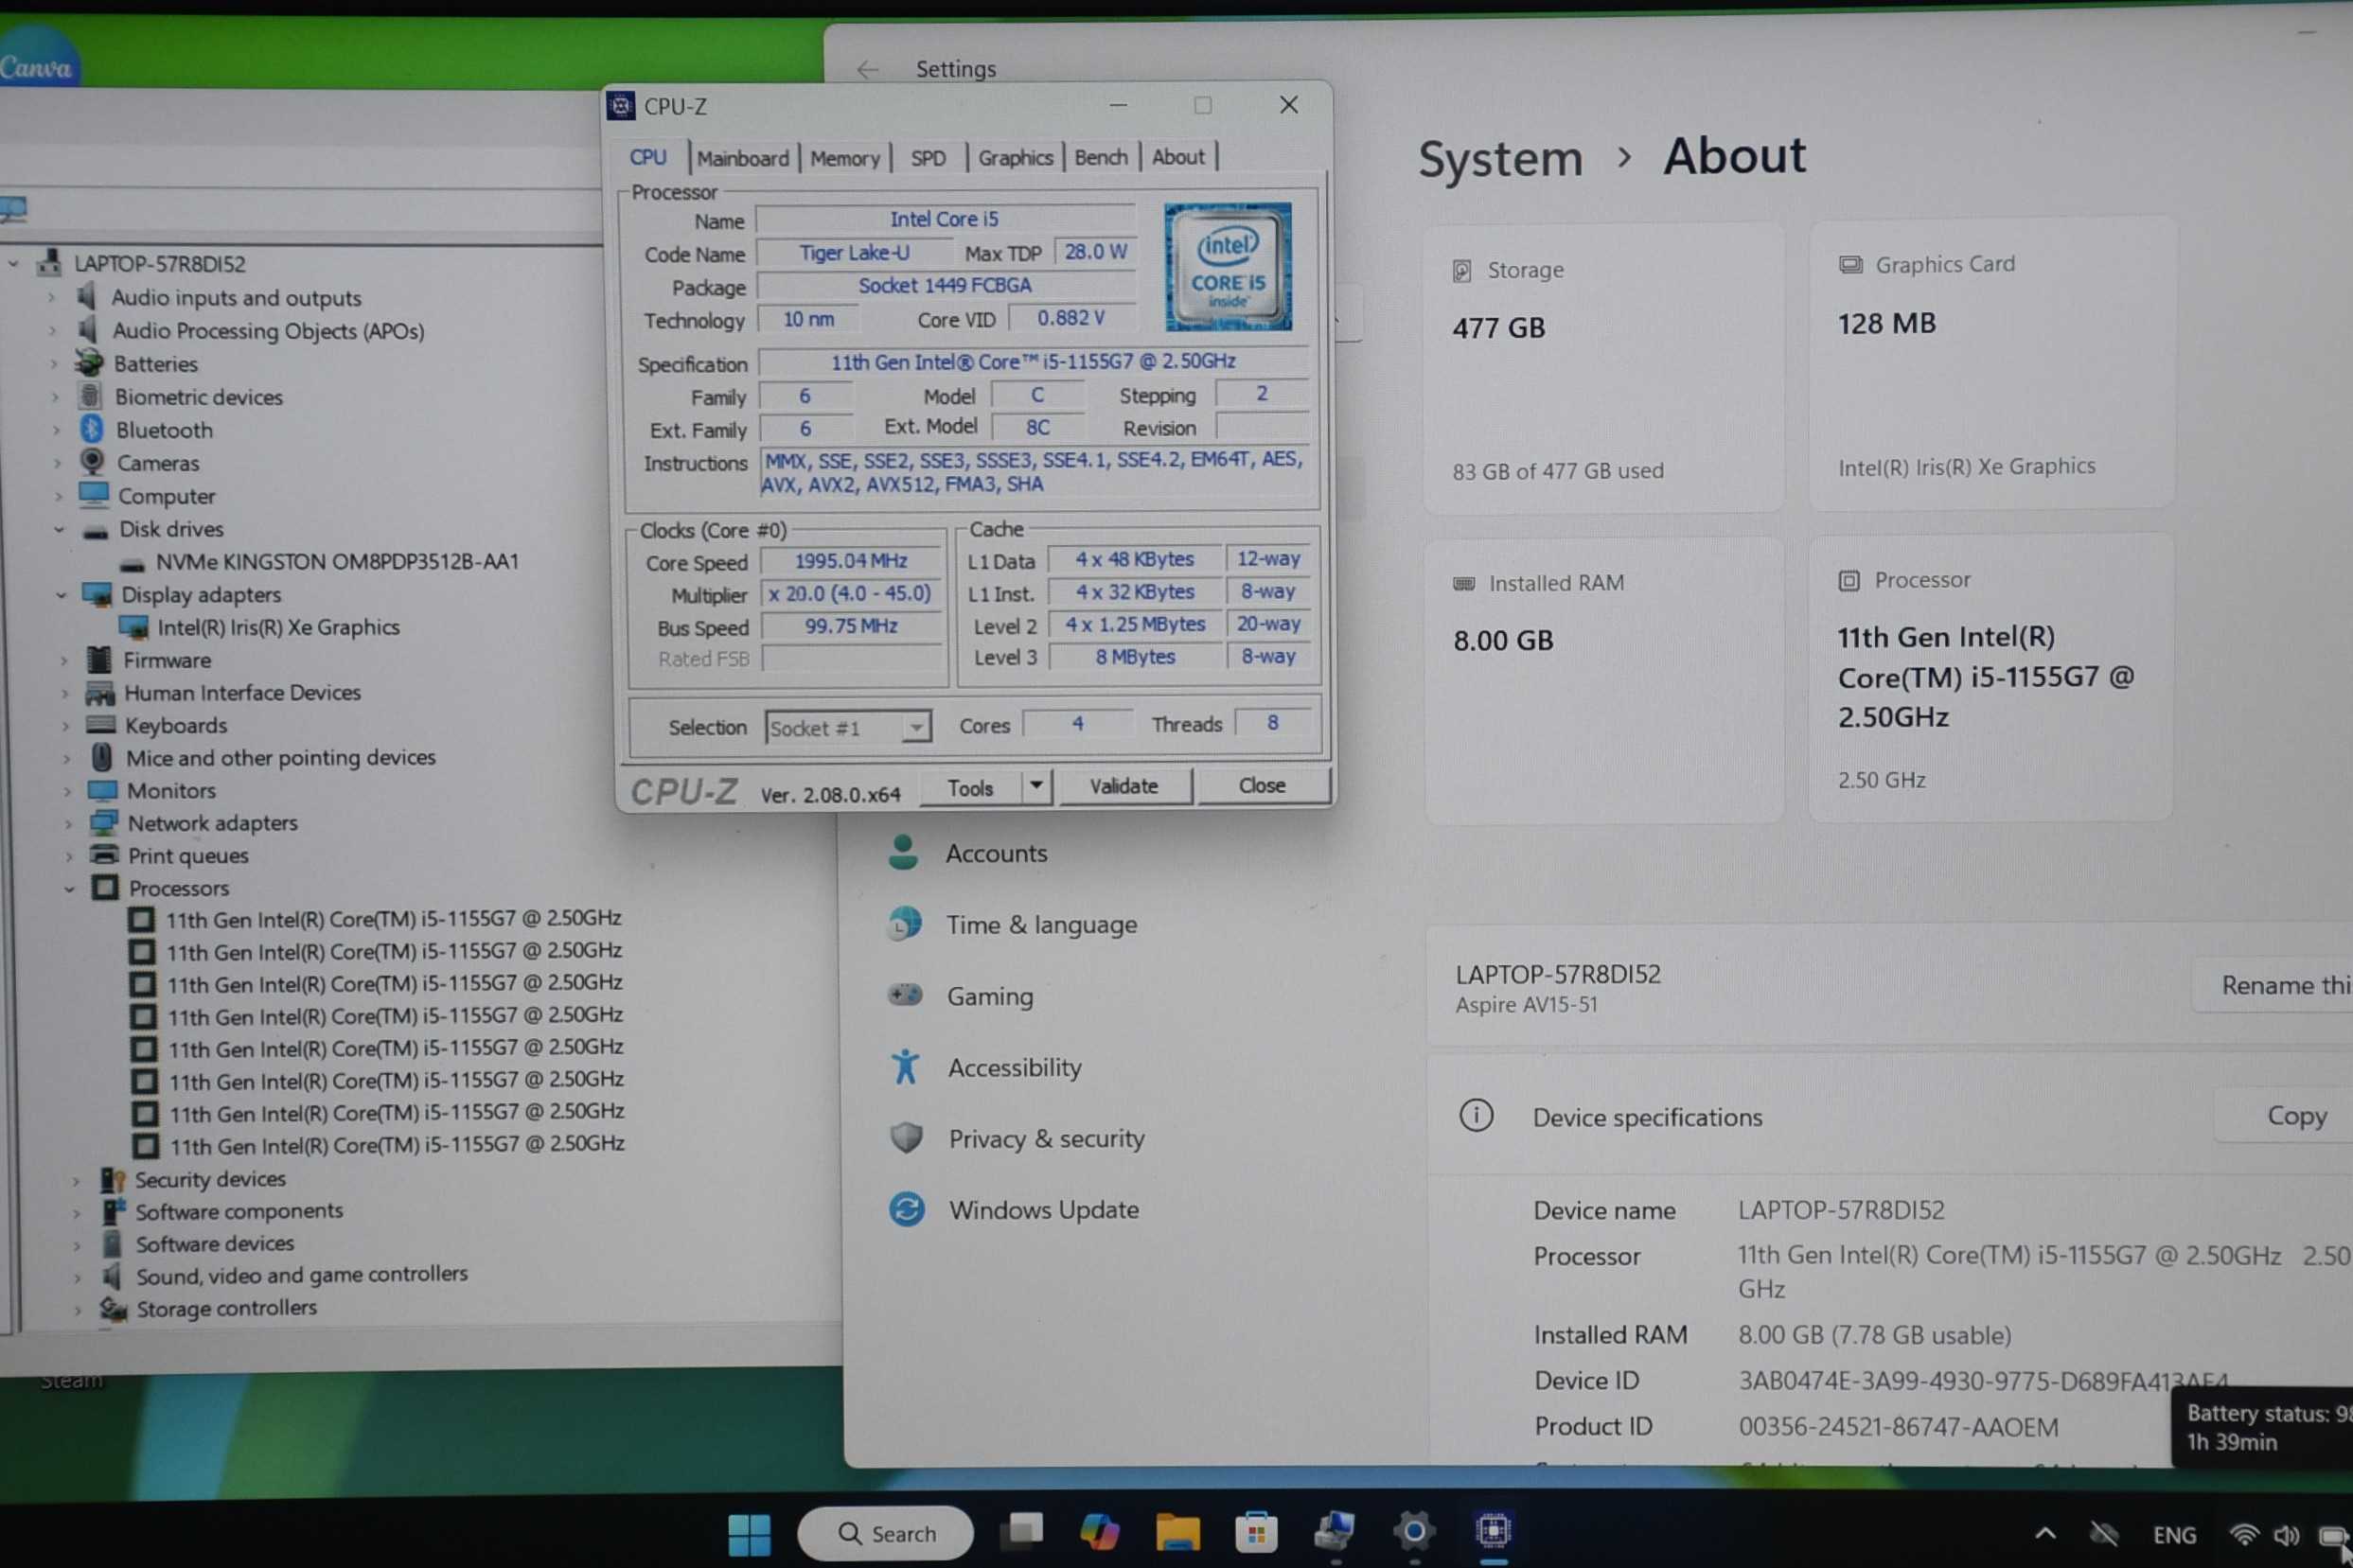
Task: Open the Bluetooth device category icon
Action: [x=92, y=430]
